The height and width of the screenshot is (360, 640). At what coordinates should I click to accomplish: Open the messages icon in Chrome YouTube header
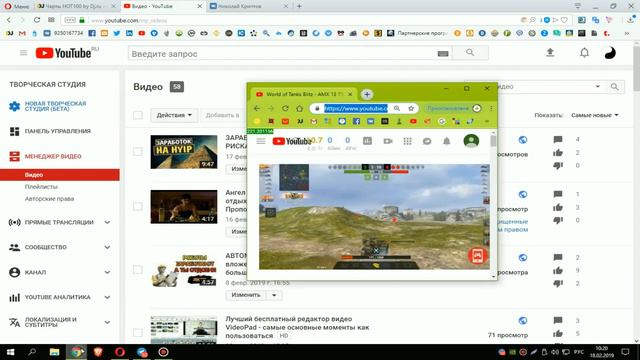point(427,141)
